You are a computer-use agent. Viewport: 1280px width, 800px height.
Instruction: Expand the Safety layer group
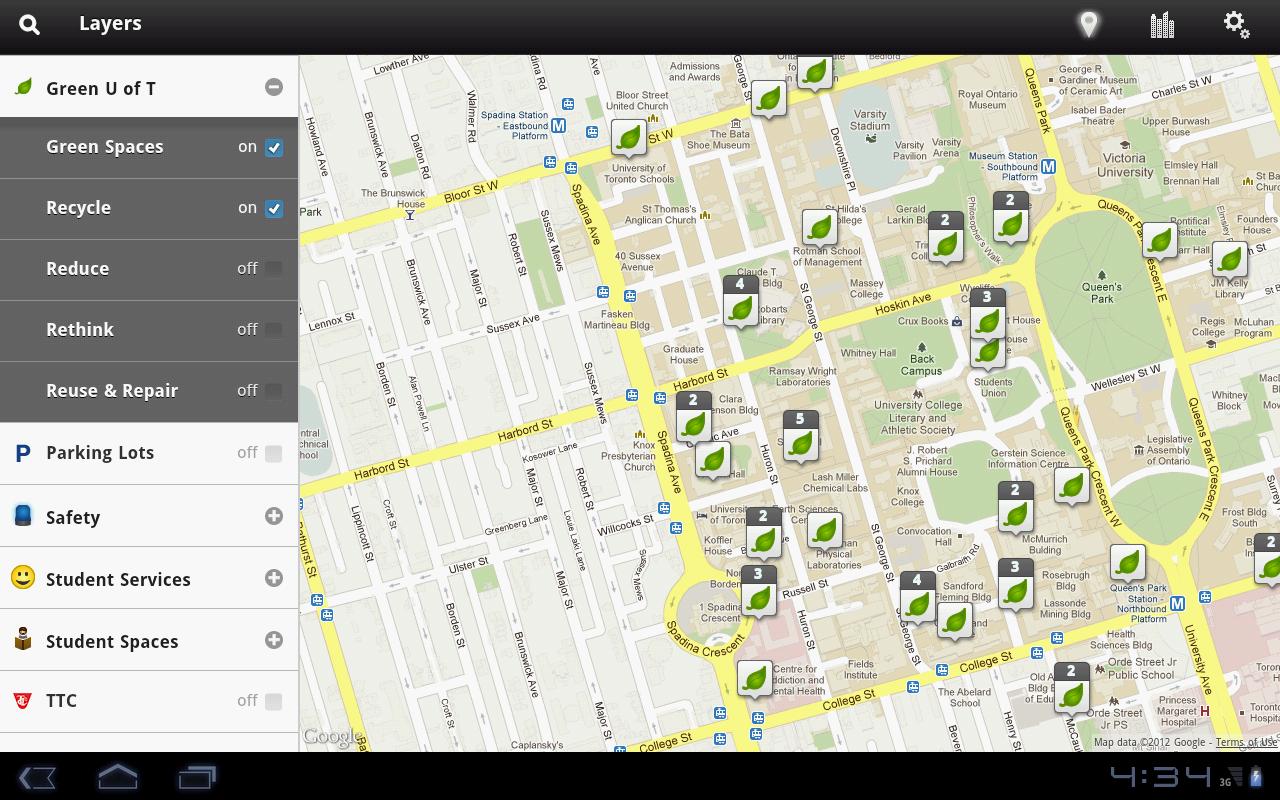tap(274, 516)
